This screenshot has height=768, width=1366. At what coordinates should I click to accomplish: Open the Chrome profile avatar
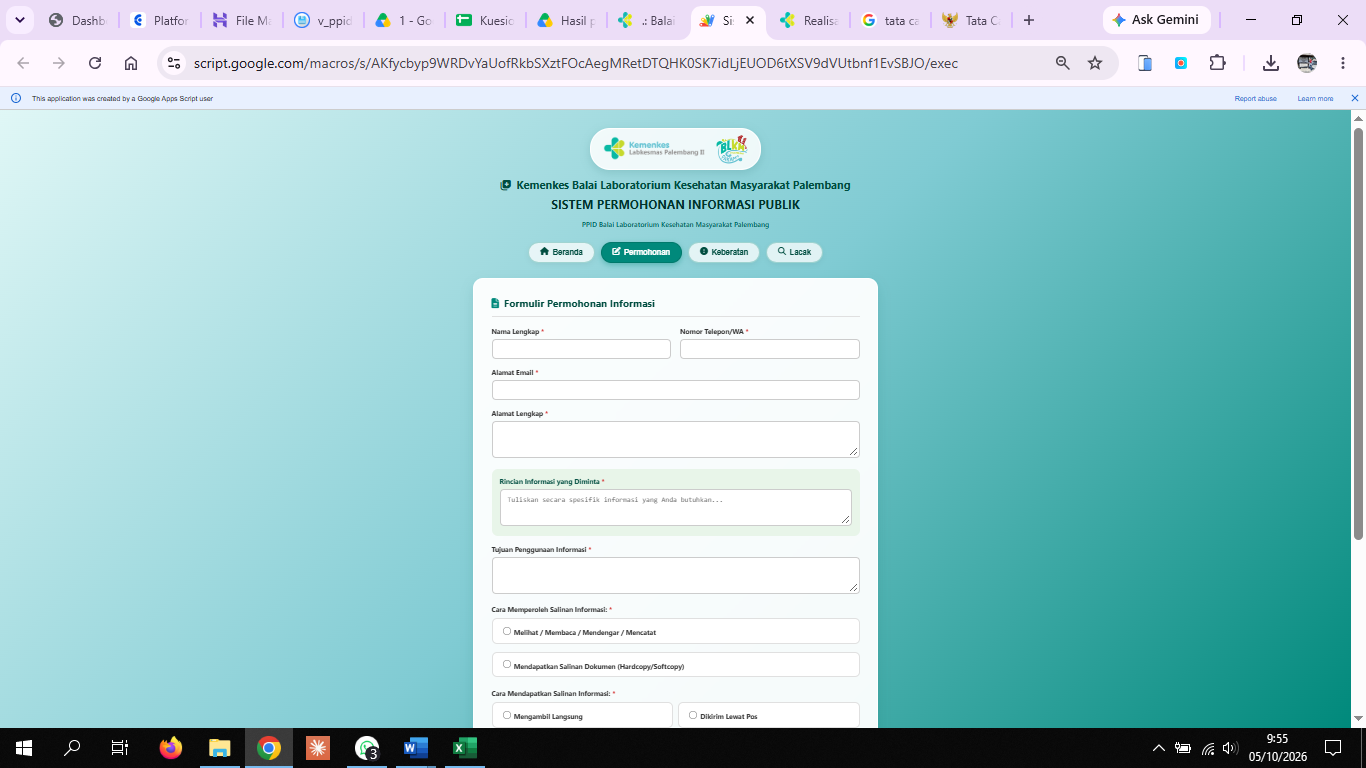point(1307,63)
